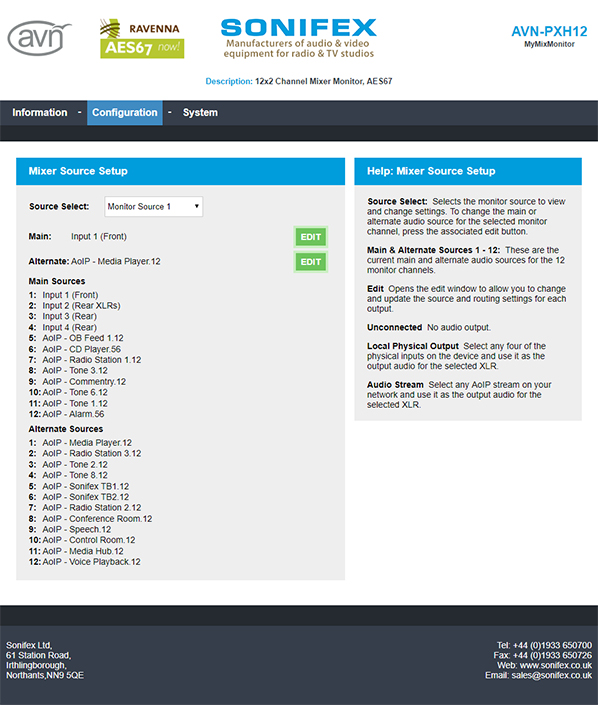598x705 pixels.
Task: Select the Configuration tab
Action: click(x=125, y=112)
